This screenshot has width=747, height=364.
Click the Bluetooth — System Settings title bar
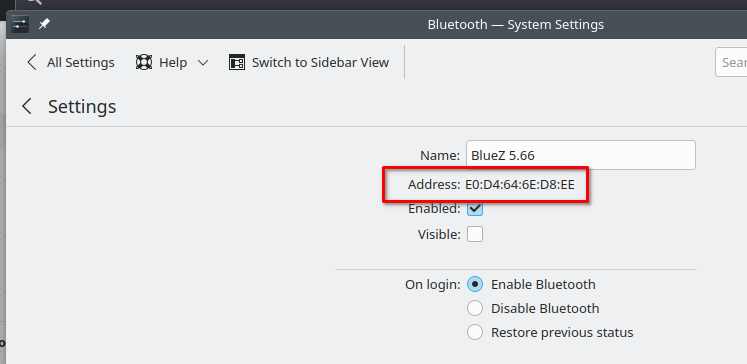point(515,24)
